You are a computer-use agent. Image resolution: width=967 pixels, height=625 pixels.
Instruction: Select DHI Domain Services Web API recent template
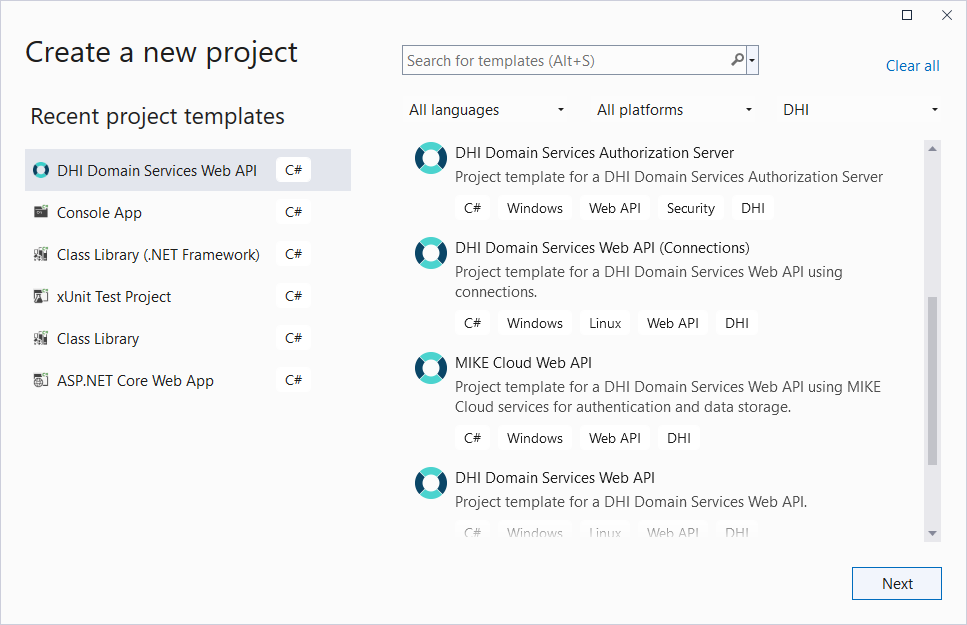coord(188,170)
